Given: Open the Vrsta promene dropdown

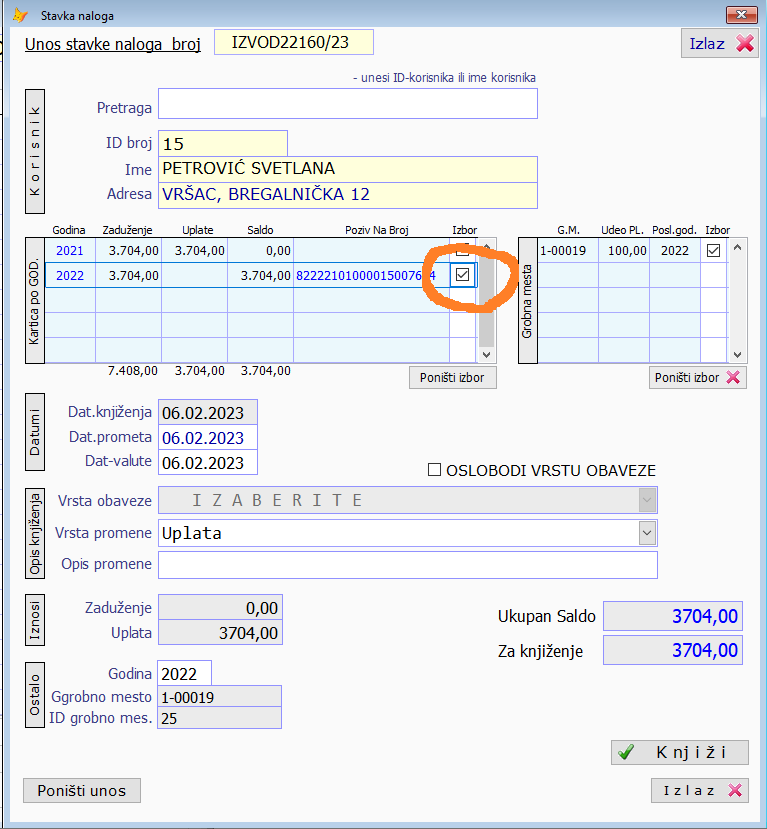Looking at the screenshot, I should 647,533.
